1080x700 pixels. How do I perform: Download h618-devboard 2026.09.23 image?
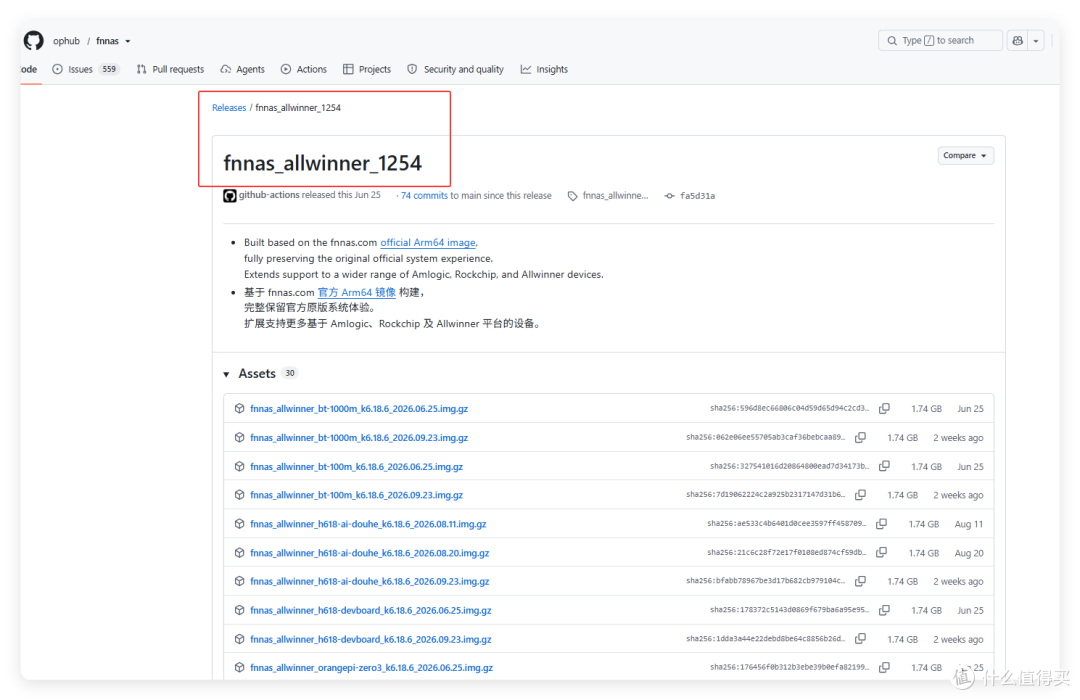click(371, 639)
